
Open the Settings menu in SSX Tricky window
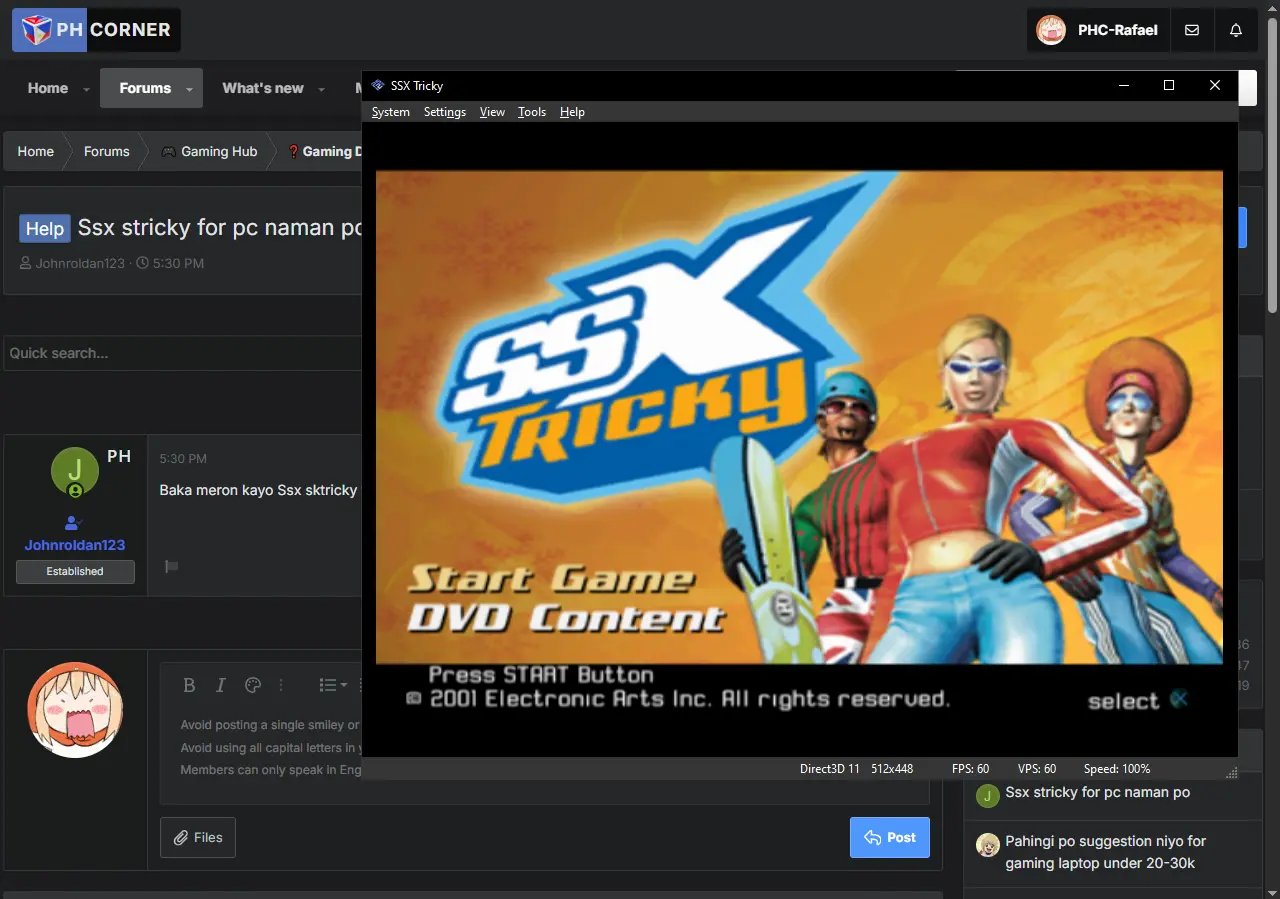pos(445,112)
